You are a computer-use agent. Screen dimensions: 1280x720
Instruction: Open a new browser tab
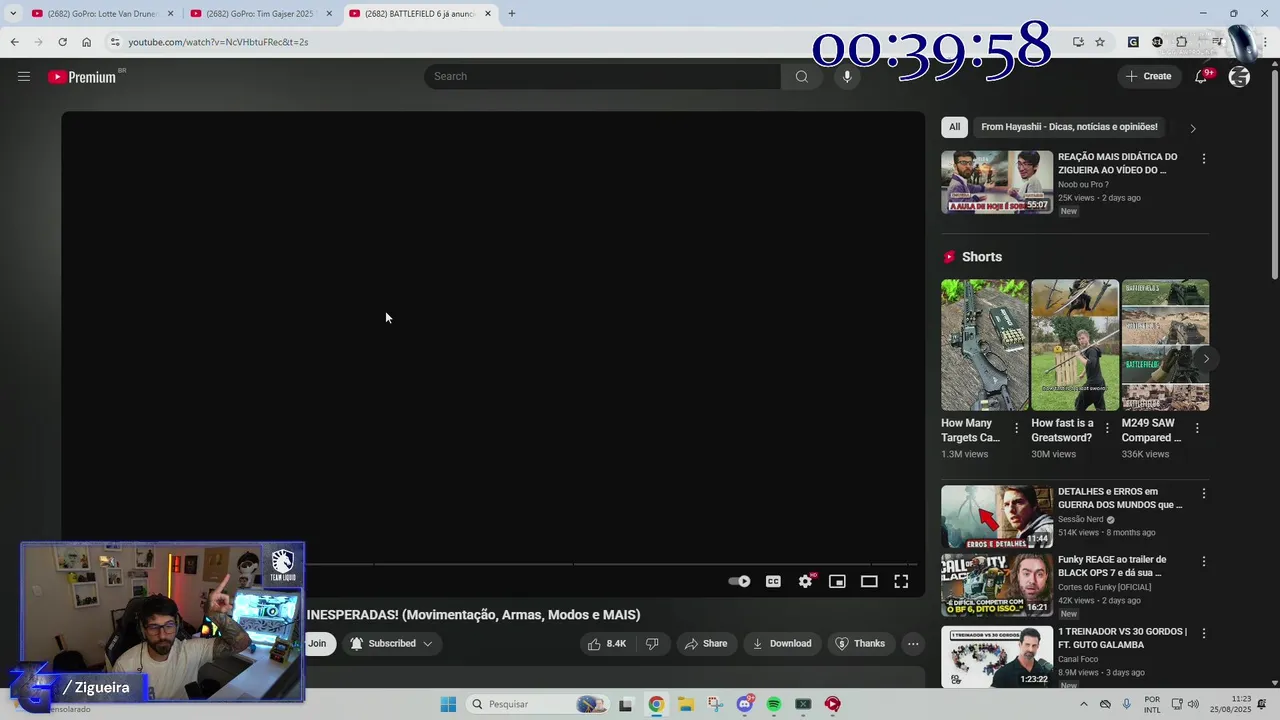511,13
